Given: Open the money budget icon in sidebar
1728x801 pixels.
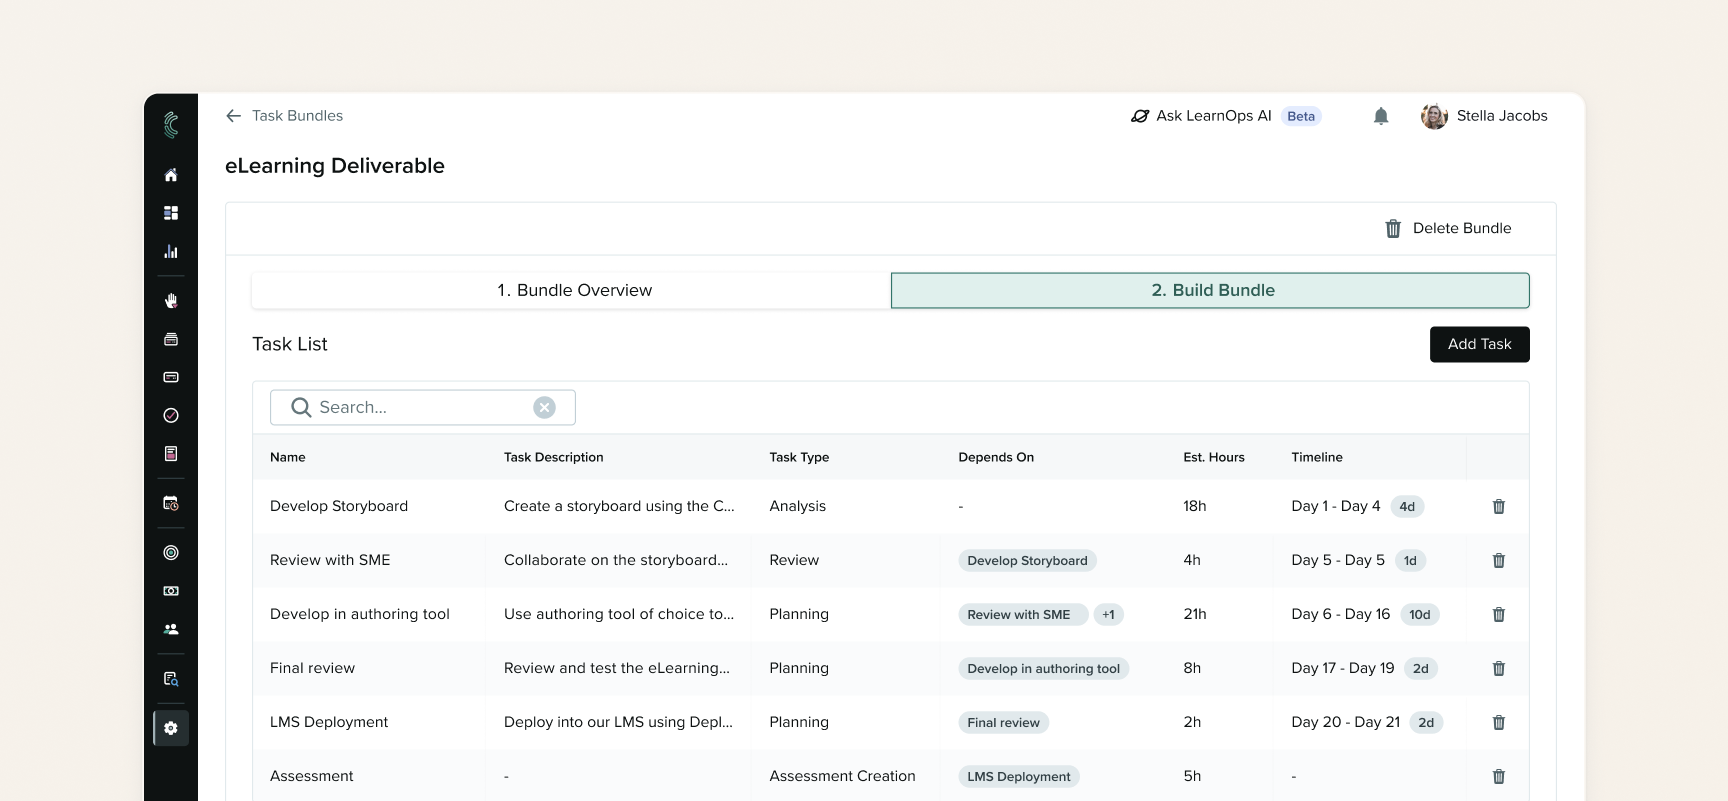Looking at the screenshot, I should pos(171,591).
